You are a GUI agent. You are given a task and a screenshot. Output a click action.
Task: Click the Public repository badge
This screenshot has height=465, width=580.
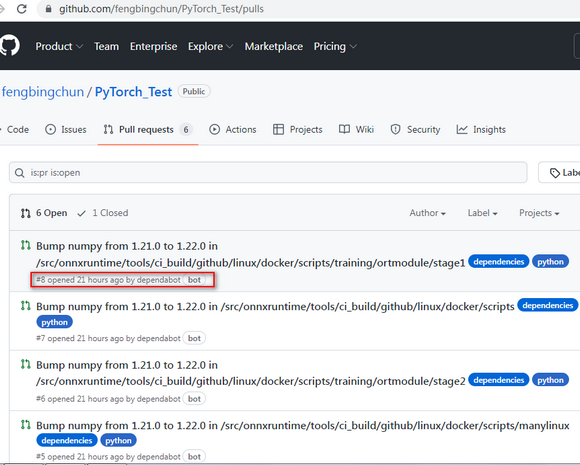tap(194, 91)
